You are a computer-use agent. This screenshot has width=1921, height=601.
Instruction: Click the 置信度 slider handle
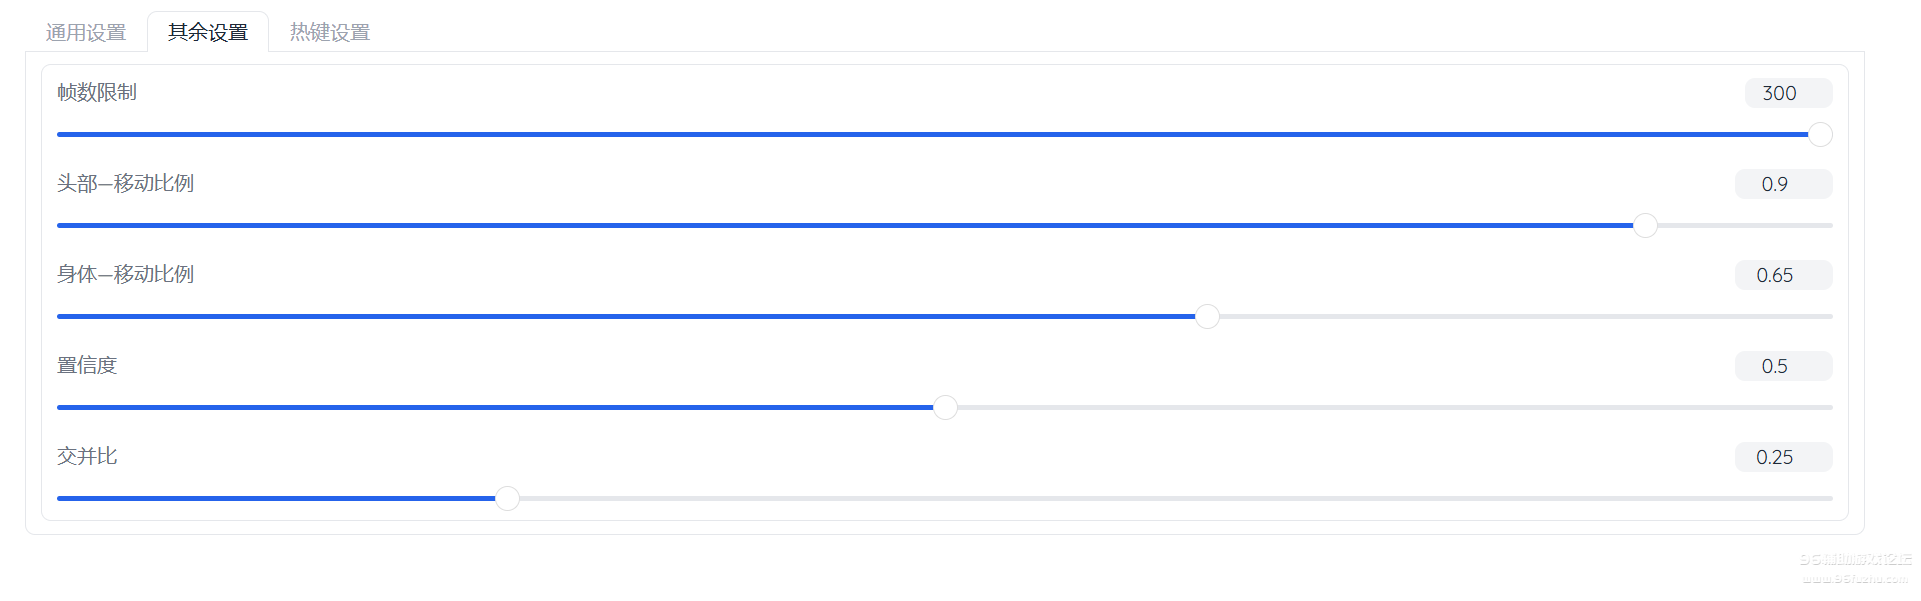pyautogui.click(x=944, y=407)
